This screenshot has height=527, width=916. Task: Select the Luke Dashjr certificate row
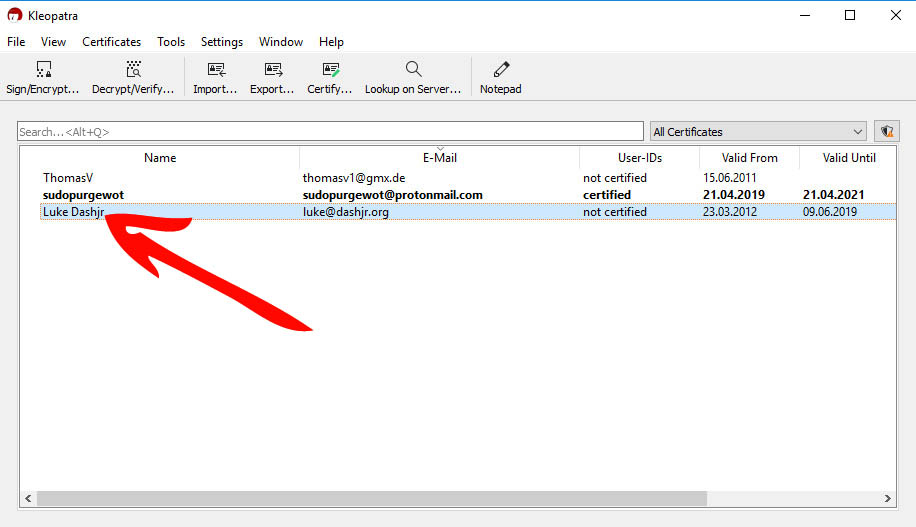[x=467, y=212]
